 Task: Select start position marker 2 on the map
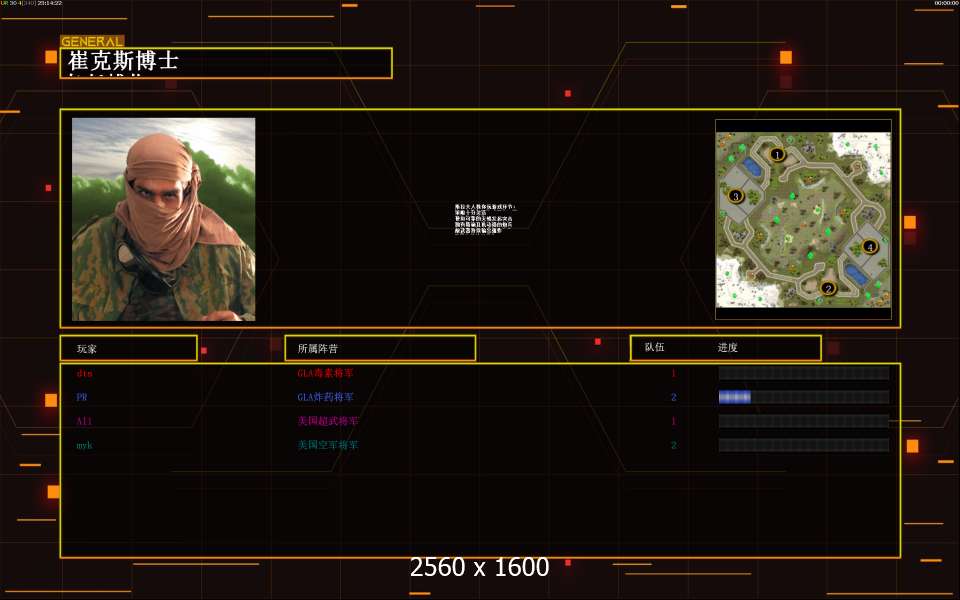point(828,288)
